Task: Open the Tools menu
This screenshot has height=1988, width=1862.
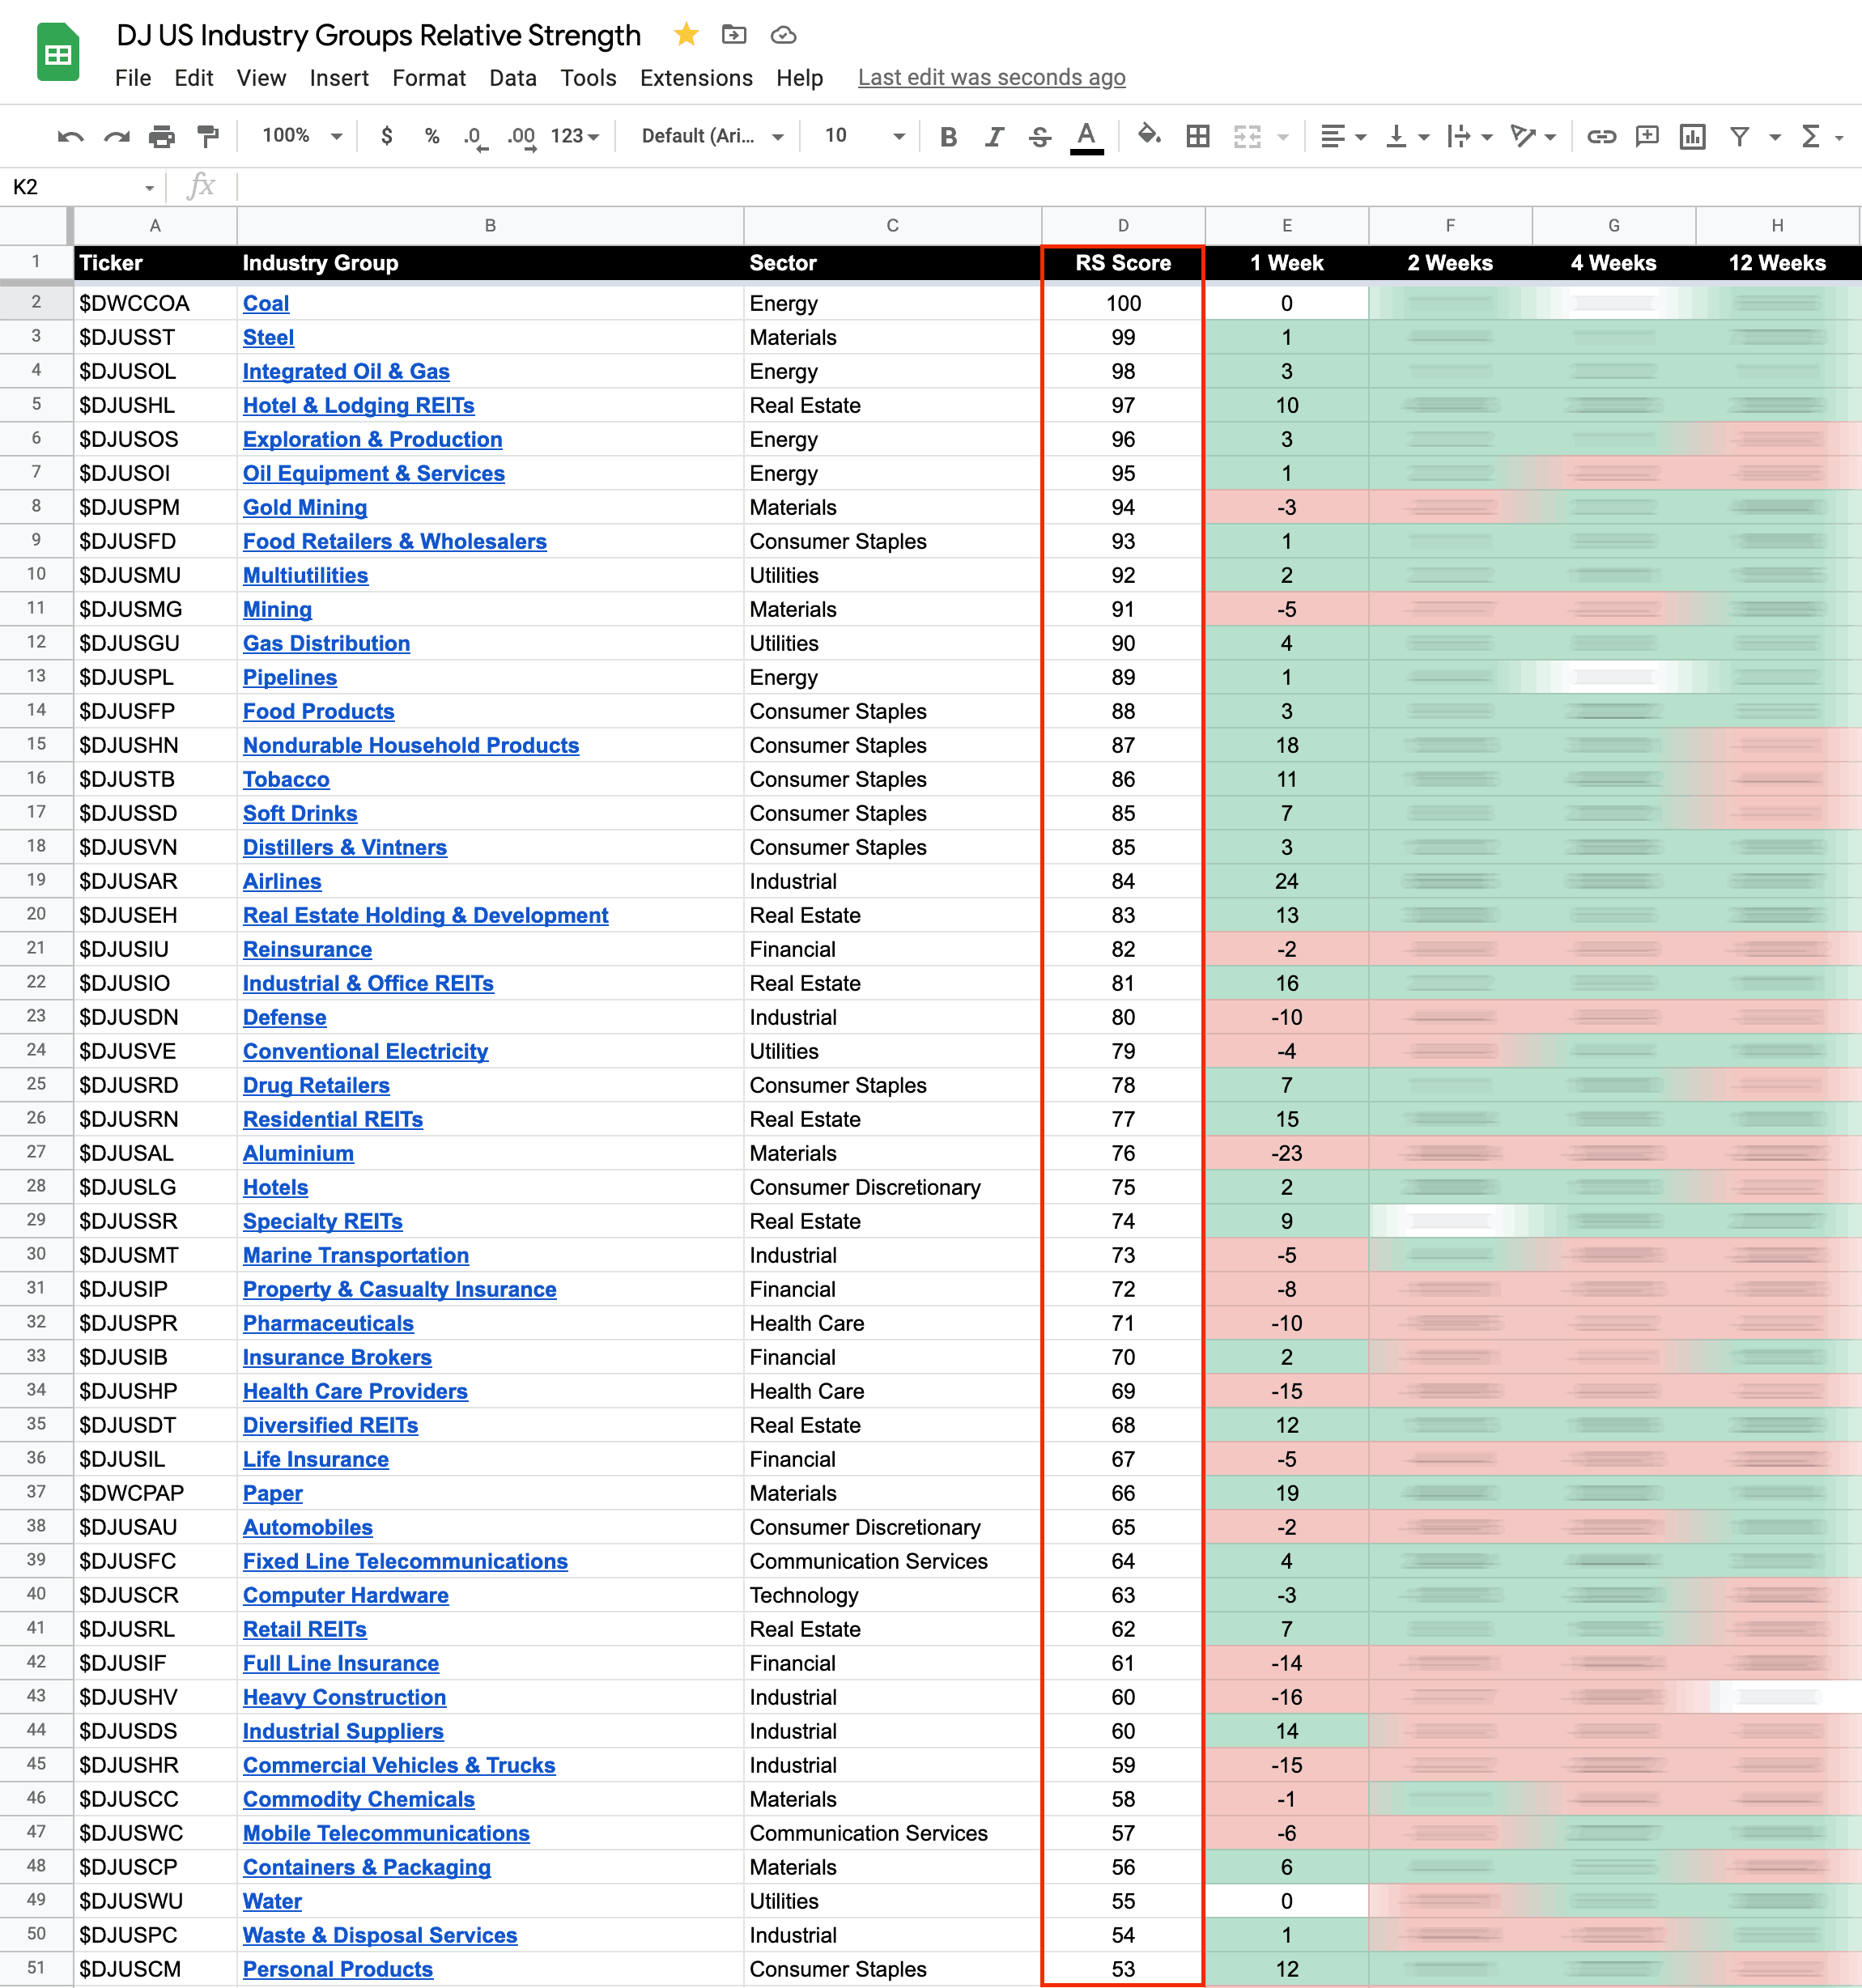Action: [x=588, y=78]
